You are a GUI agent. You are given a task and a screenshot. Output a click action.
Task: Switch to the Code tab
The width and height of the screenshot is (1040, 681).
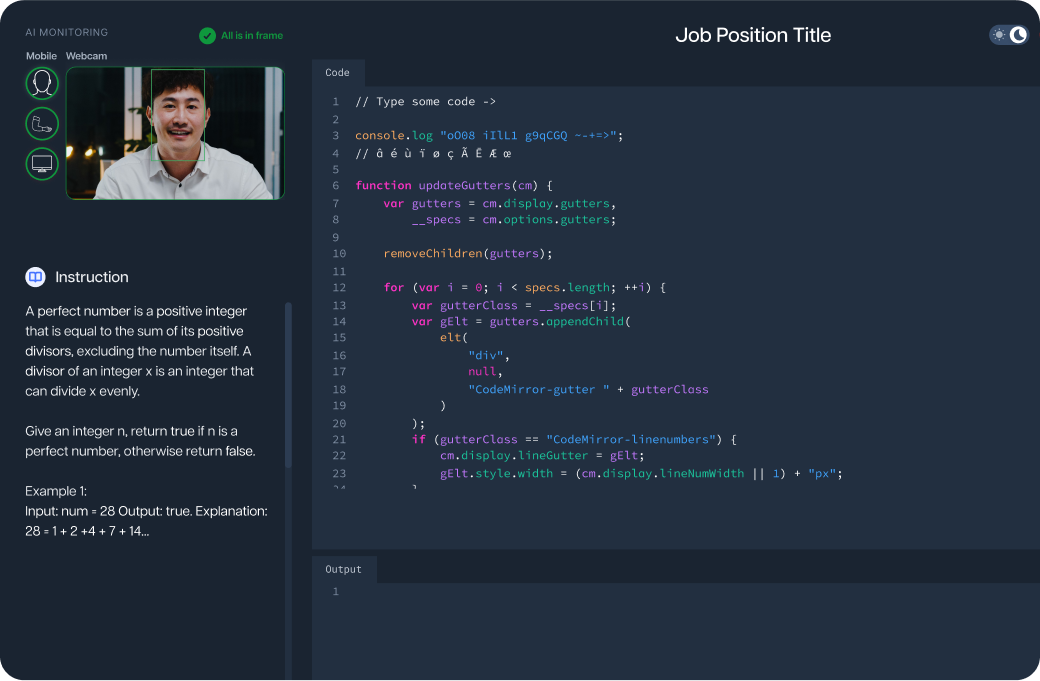338,73
